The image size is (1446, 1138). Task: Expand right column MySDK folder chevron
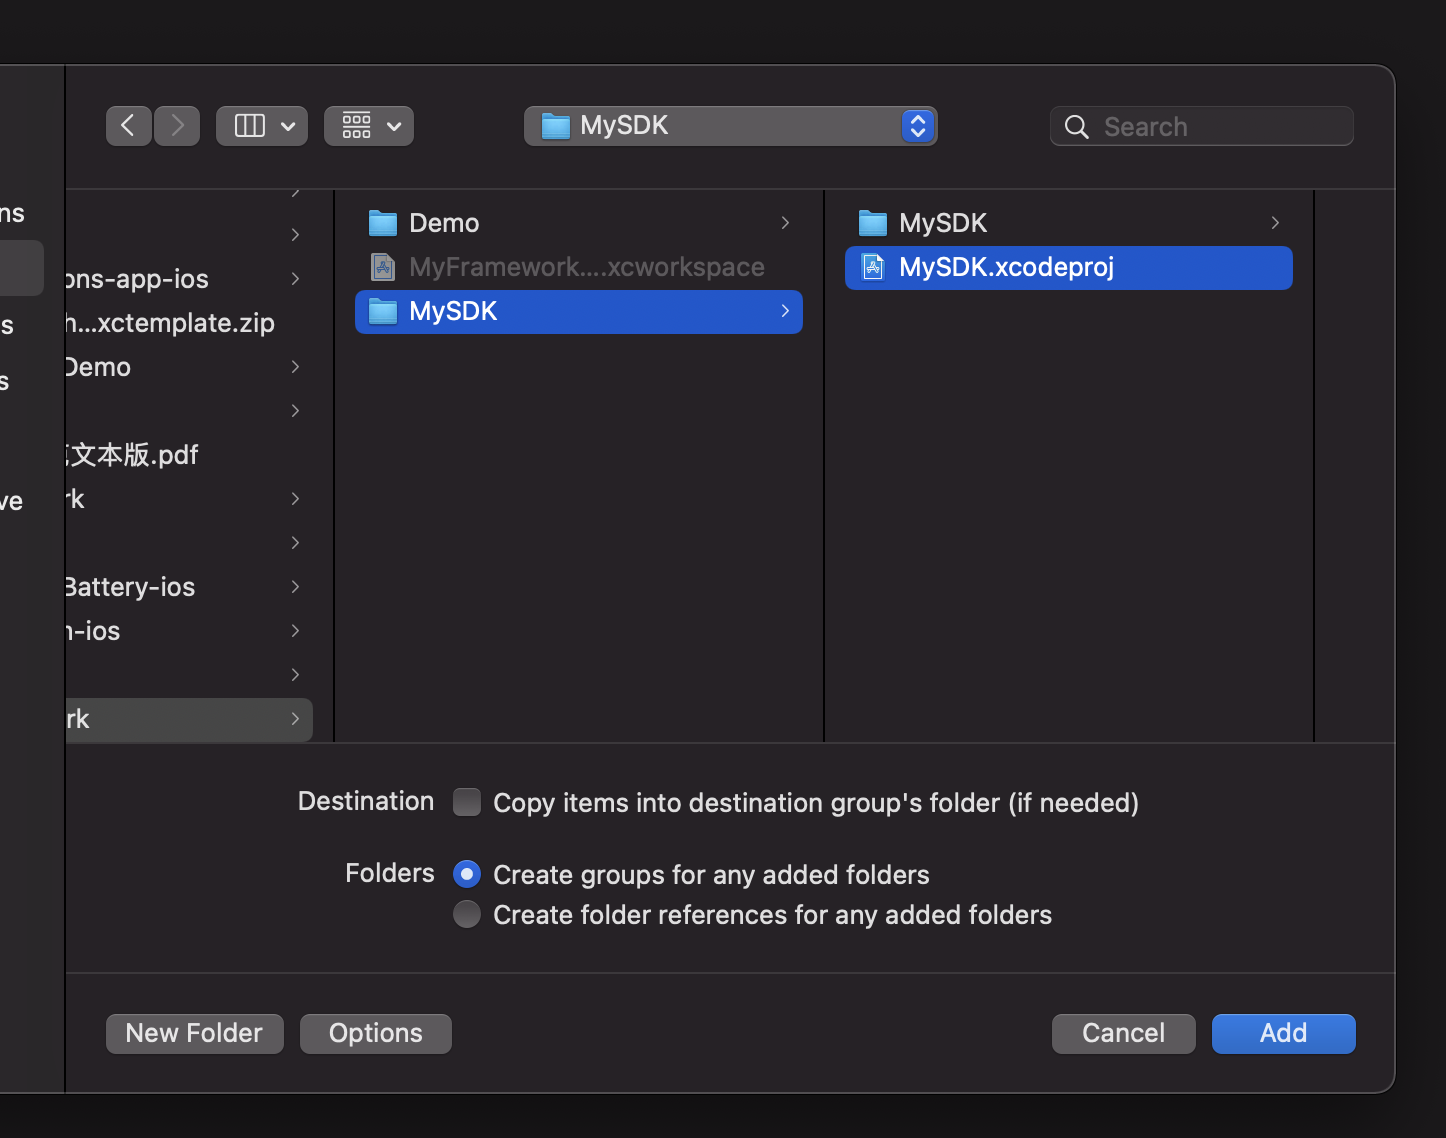[x=1275, y=223]
